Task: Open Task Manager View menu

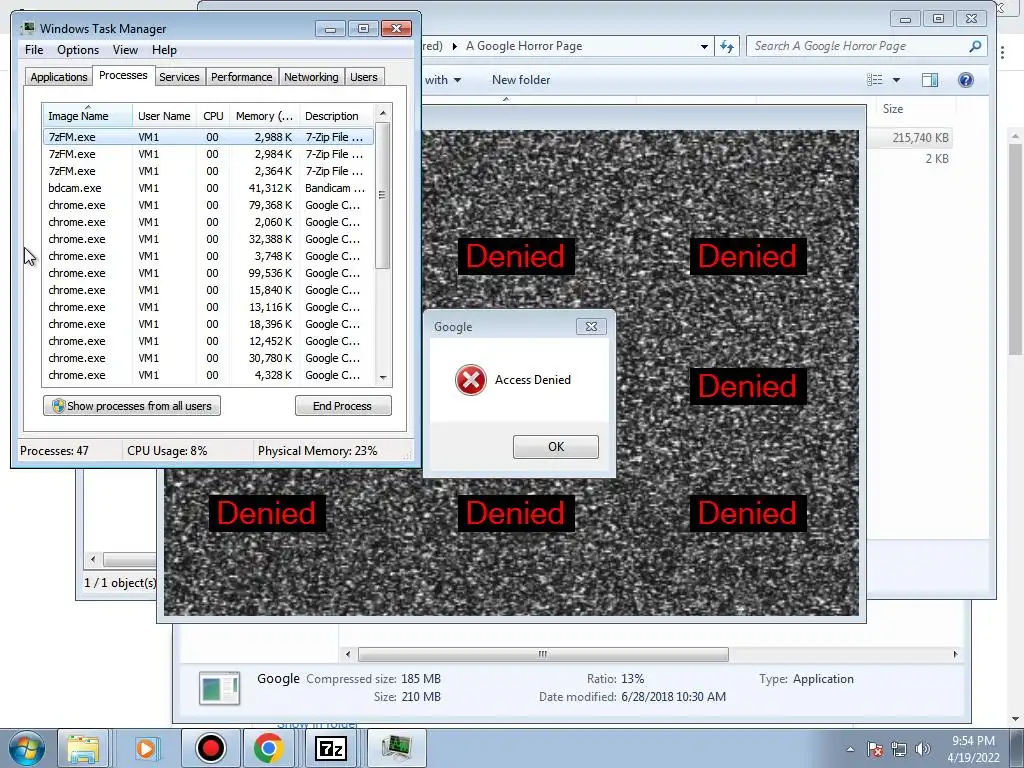Action: click(125, 50)
